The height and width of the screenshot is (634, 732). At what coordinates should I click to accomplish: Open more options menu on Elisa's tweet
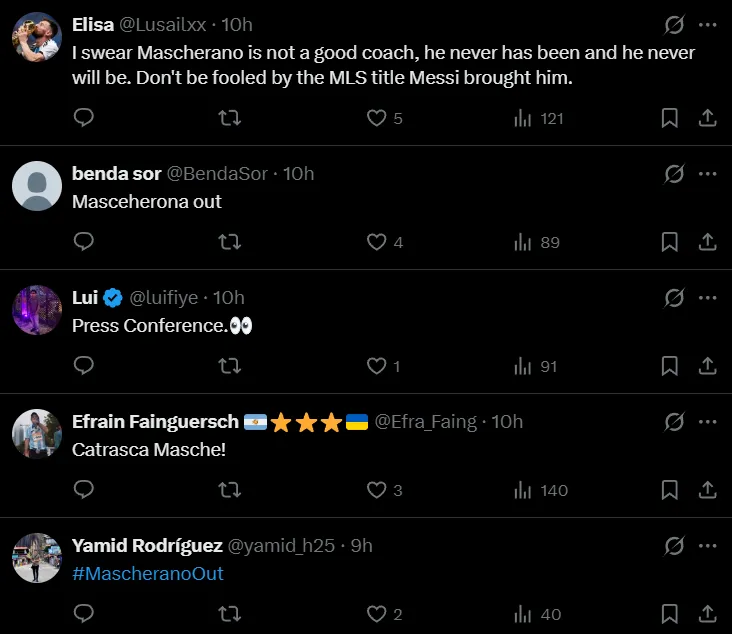click(x=707, y=25)
